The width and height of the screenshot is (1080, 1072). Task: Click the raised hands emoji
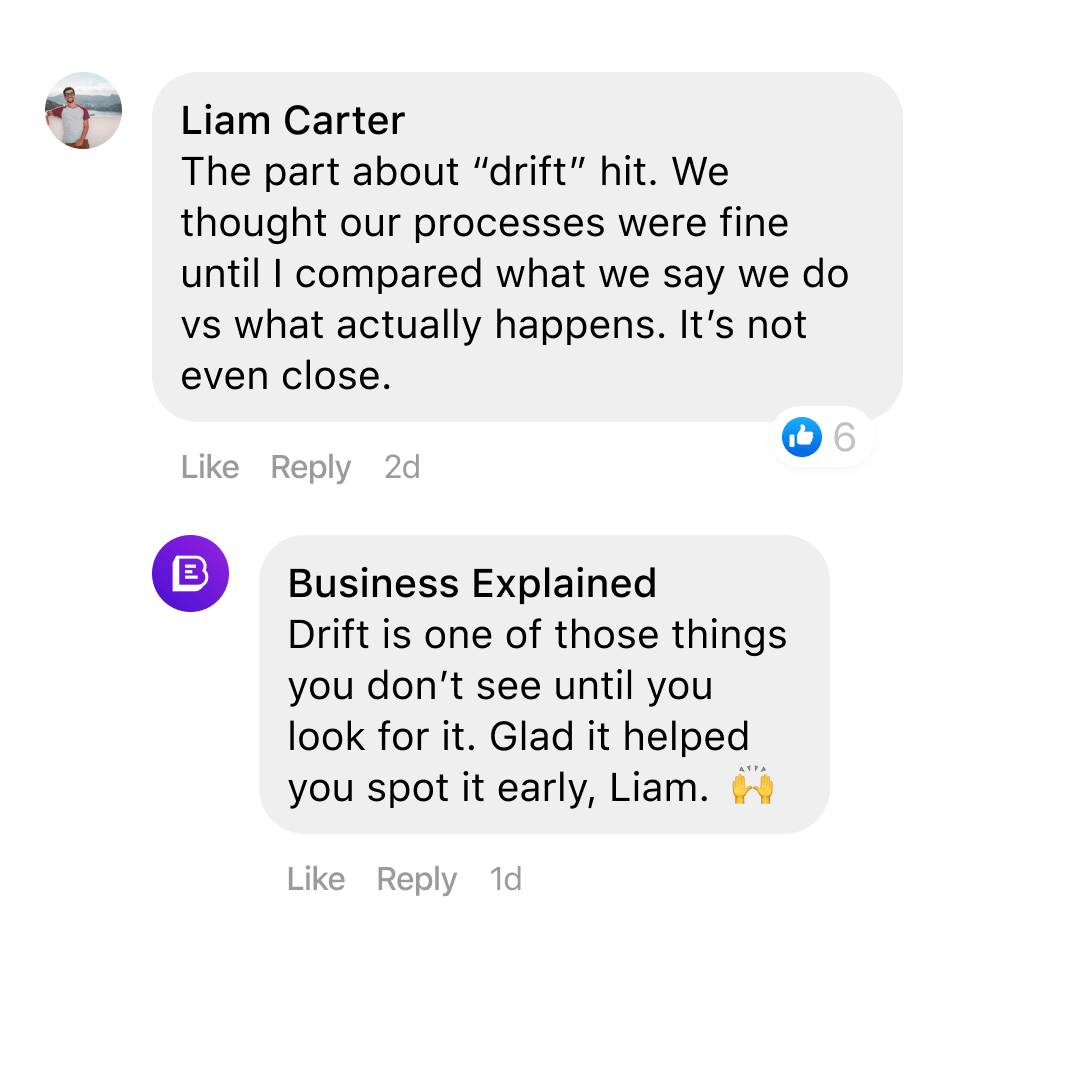pyautogui.click(x=752, y=787)
